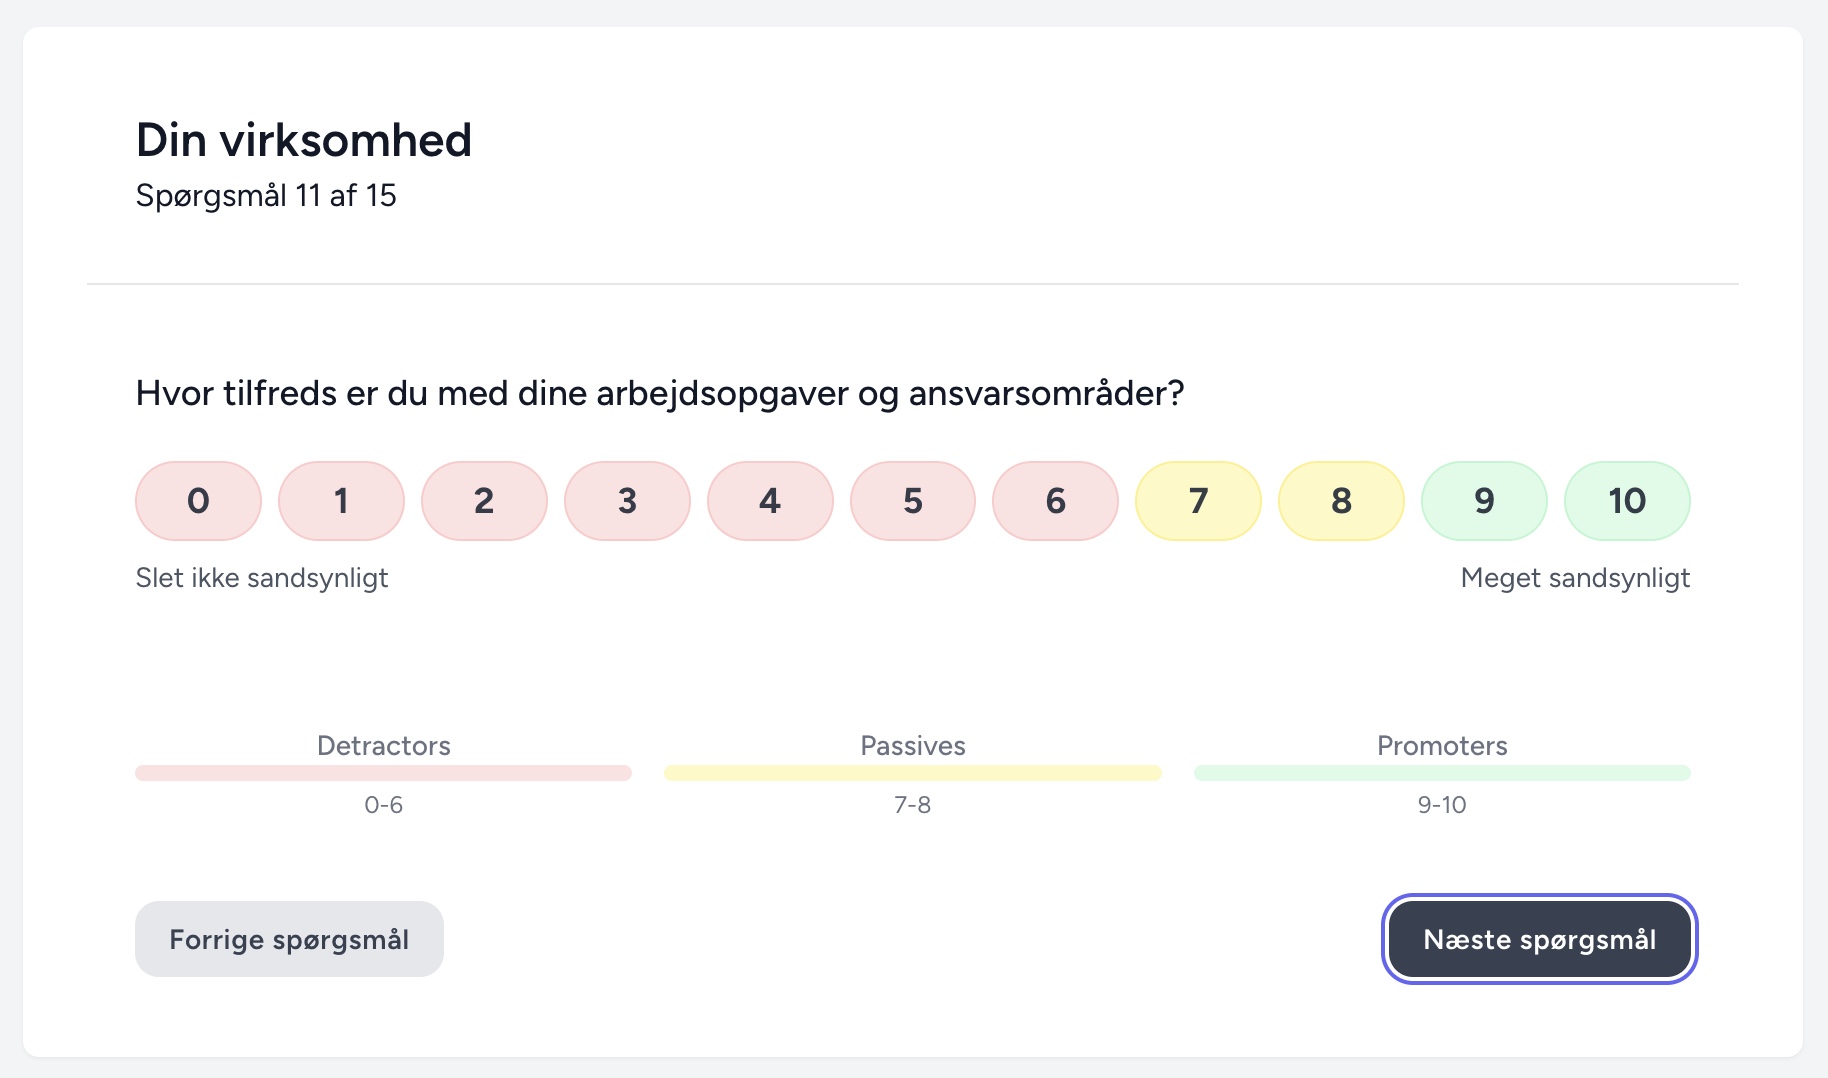This screenshot has height=1078, width=1828.
Task: Go to Næste spørgsmål
Action: coord(1539,939)
